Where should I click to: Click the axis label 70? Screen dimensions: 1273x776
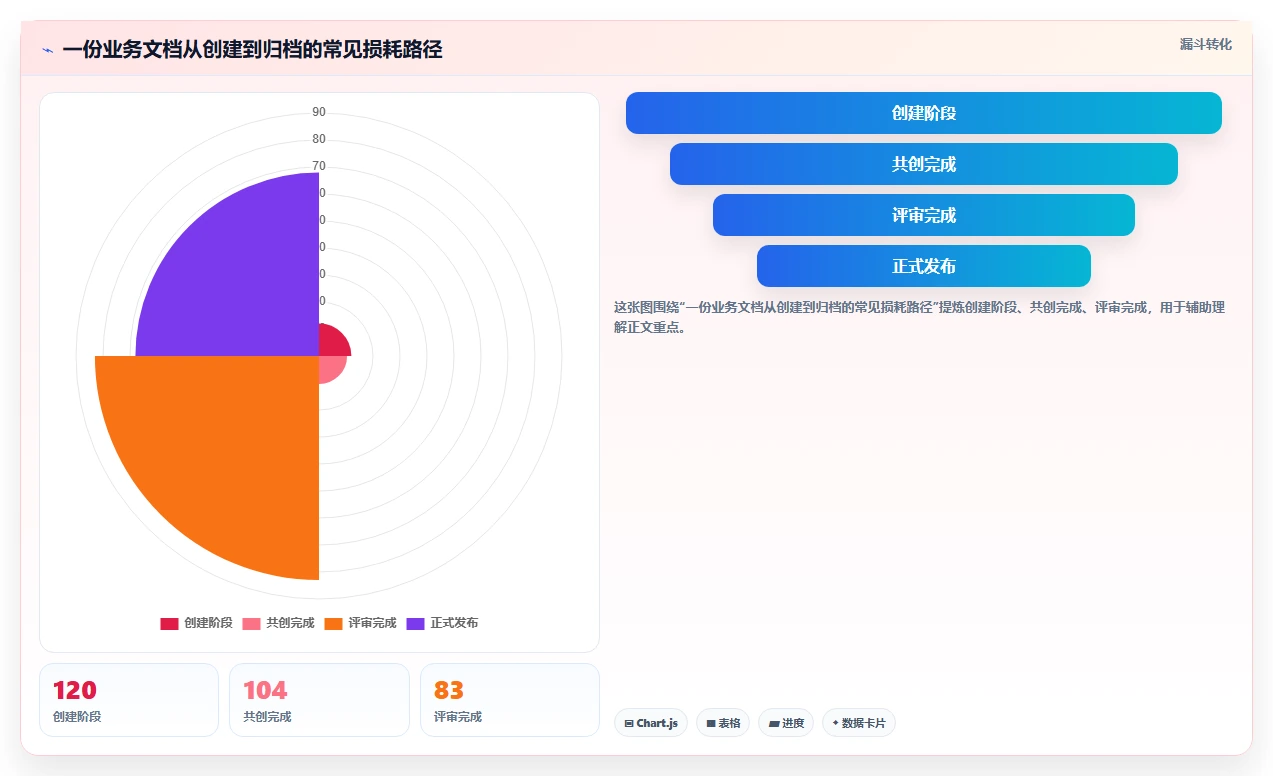pyautogui.click(x=319, y=166)
